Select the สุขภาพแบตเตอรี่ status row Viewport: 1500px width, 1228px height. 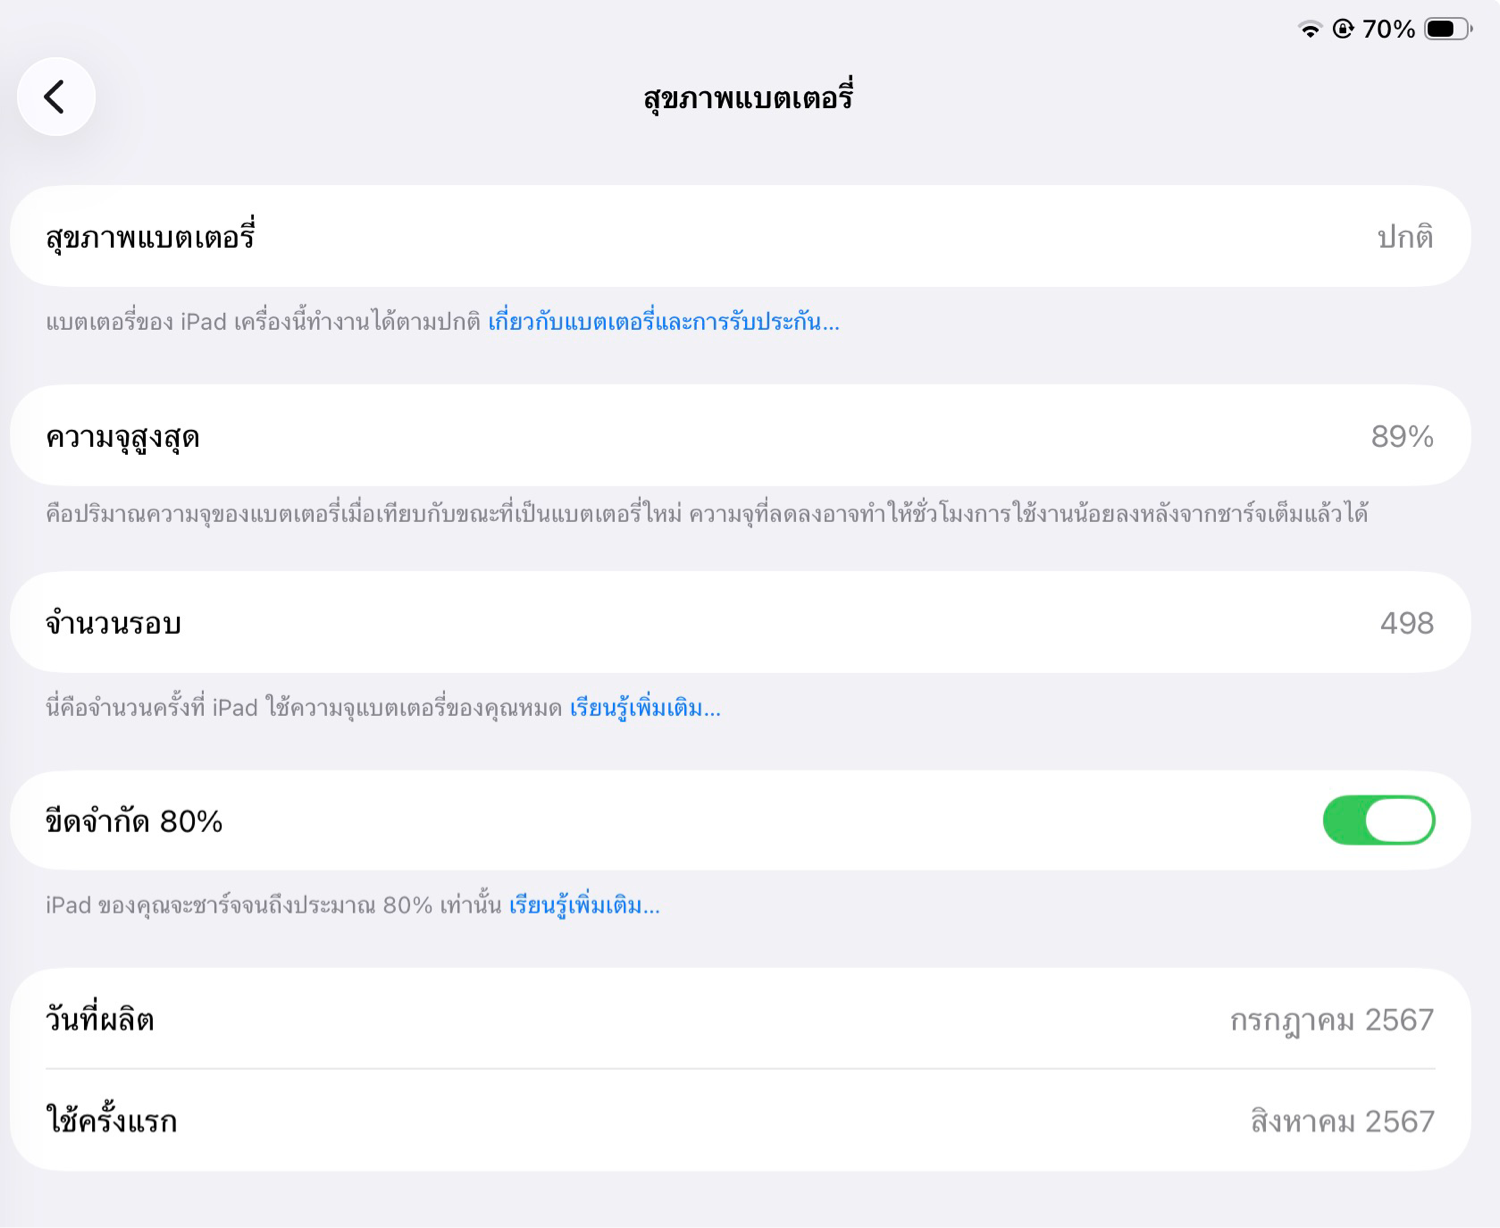pos(740,237)
